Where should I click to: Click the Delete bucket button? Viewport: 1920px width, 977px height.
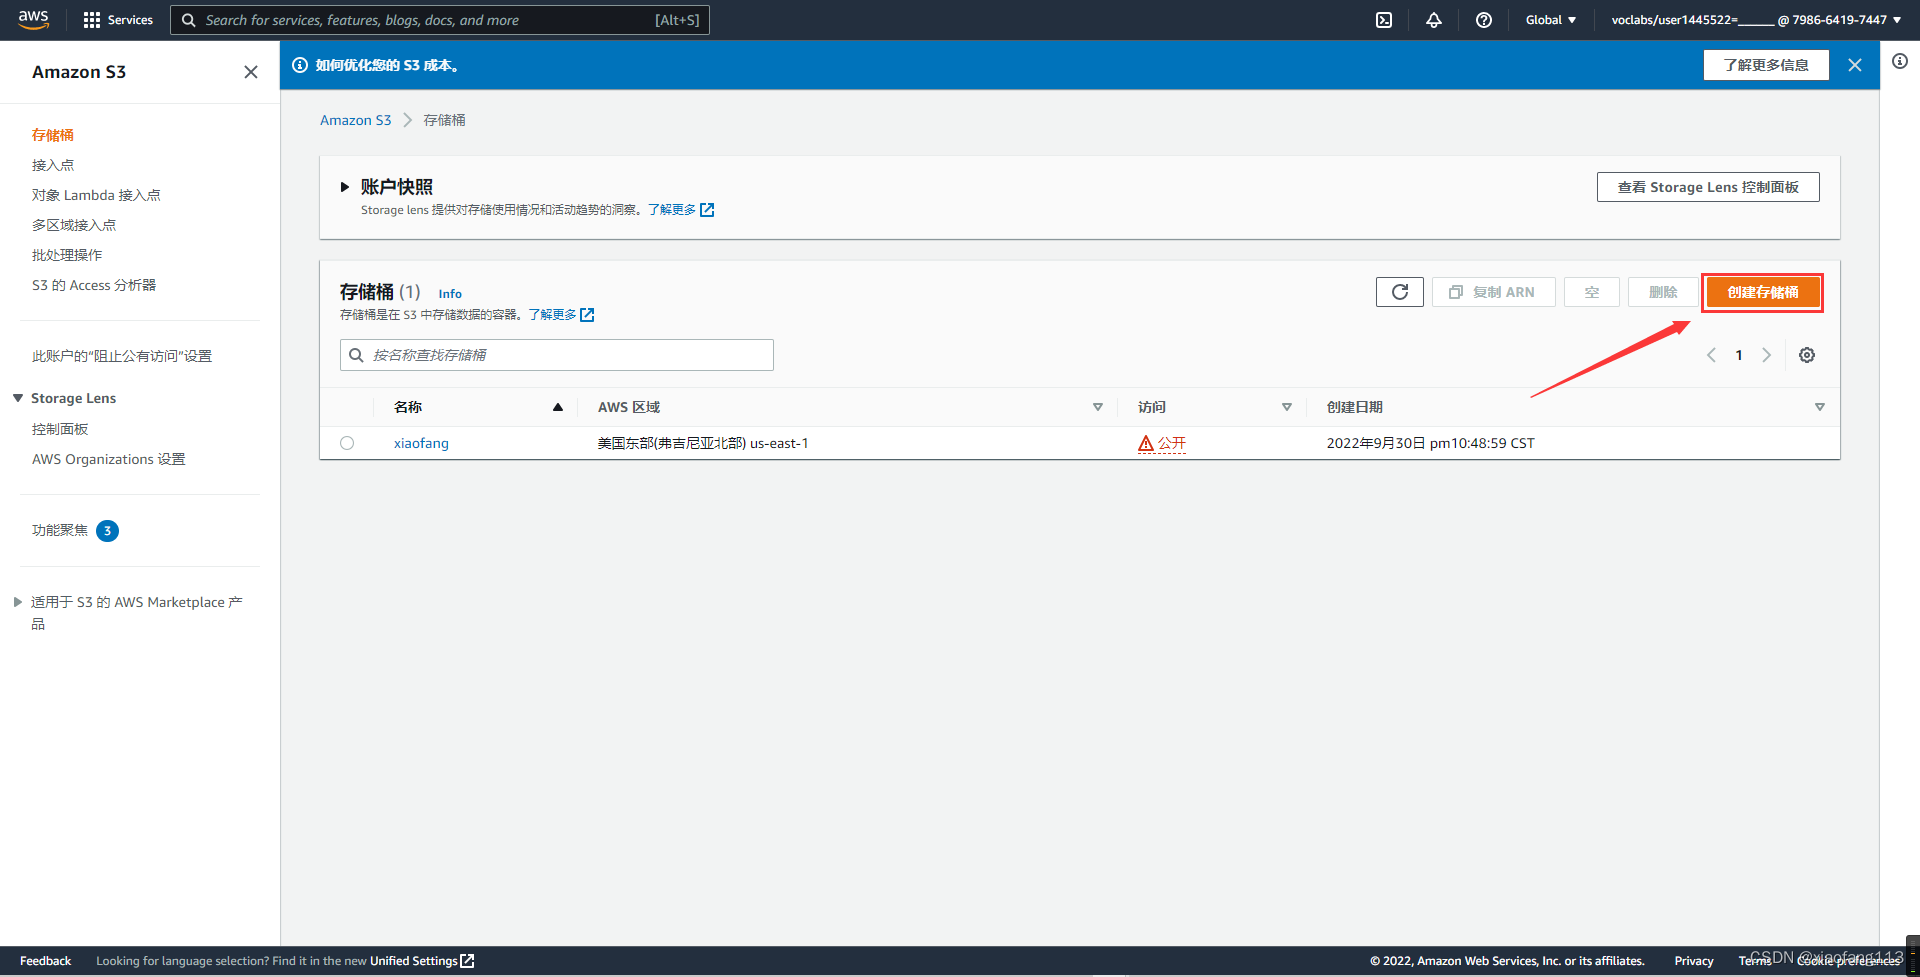(1663, 292)
